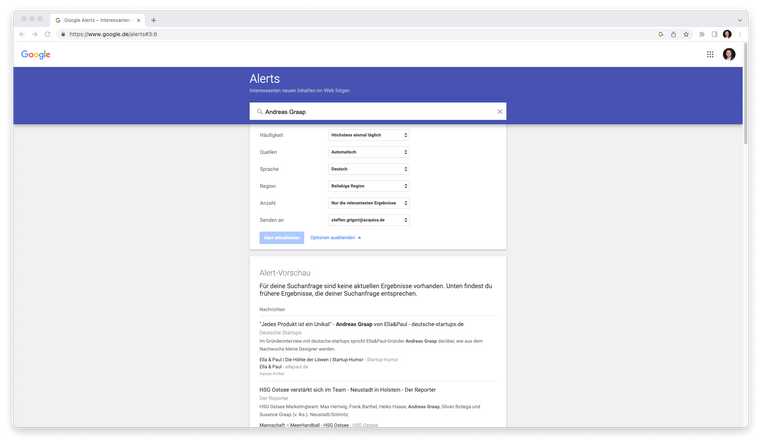Open a new browser tab with plus
The image size is (762, 444).
(153, 20)
